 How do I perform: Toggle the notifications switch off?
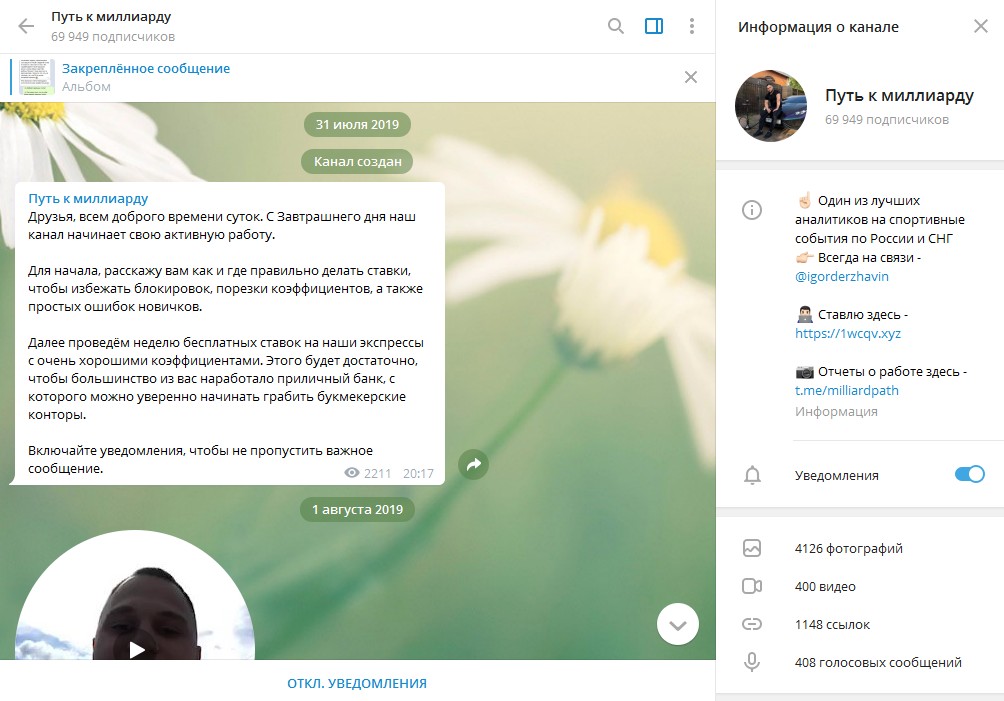[x=969, y=474]
